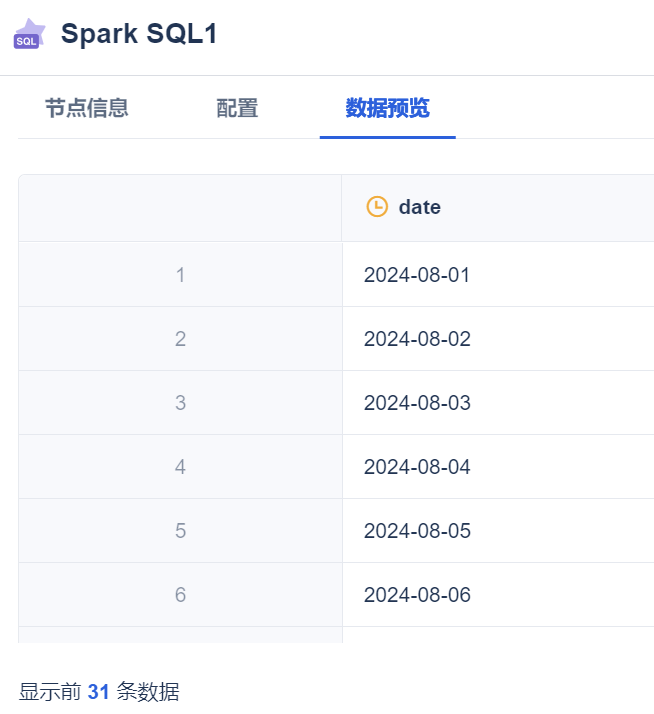Select the 2024-08-06 date cell
The width and height of the screenshot is (654, 714).
417,595
